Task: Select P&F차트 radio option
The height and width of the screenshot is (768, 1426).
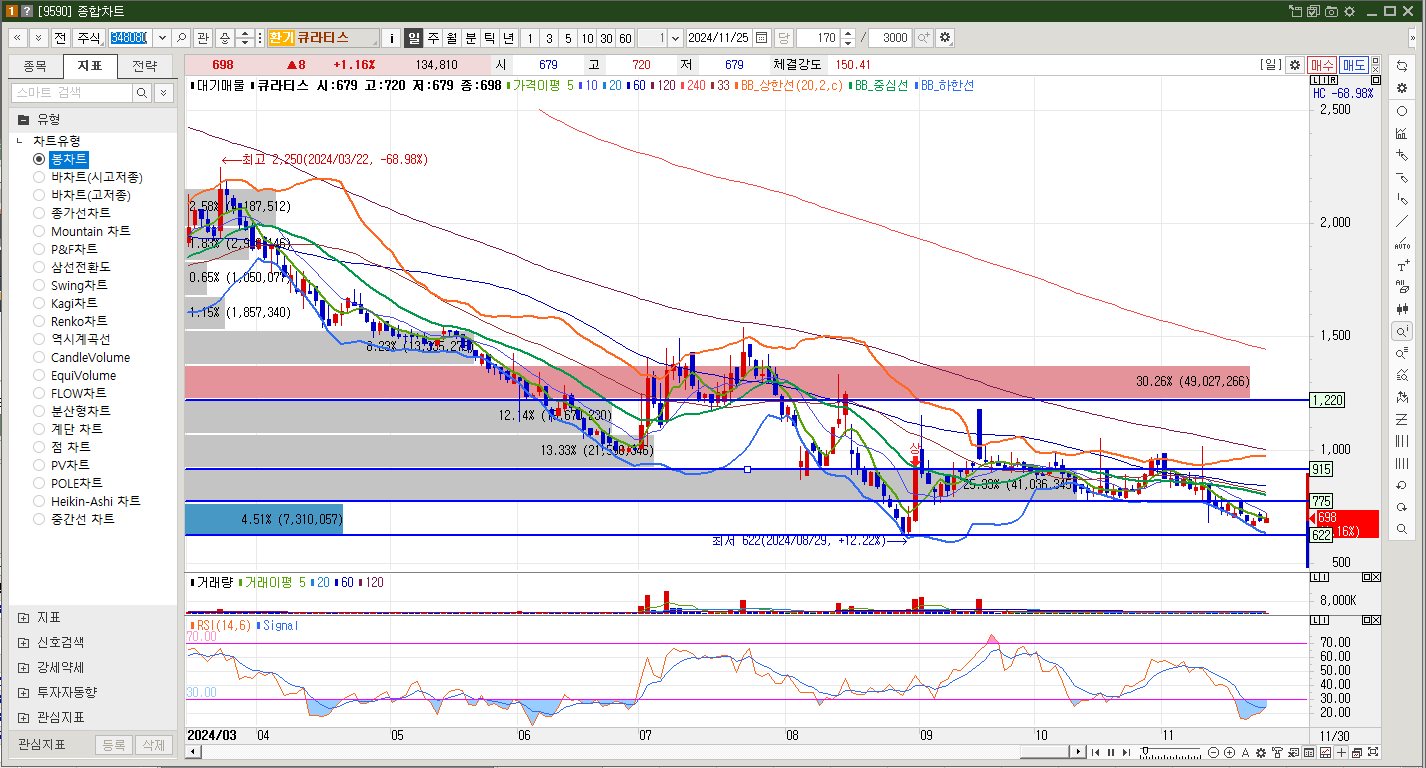Action: click(66, 249)
